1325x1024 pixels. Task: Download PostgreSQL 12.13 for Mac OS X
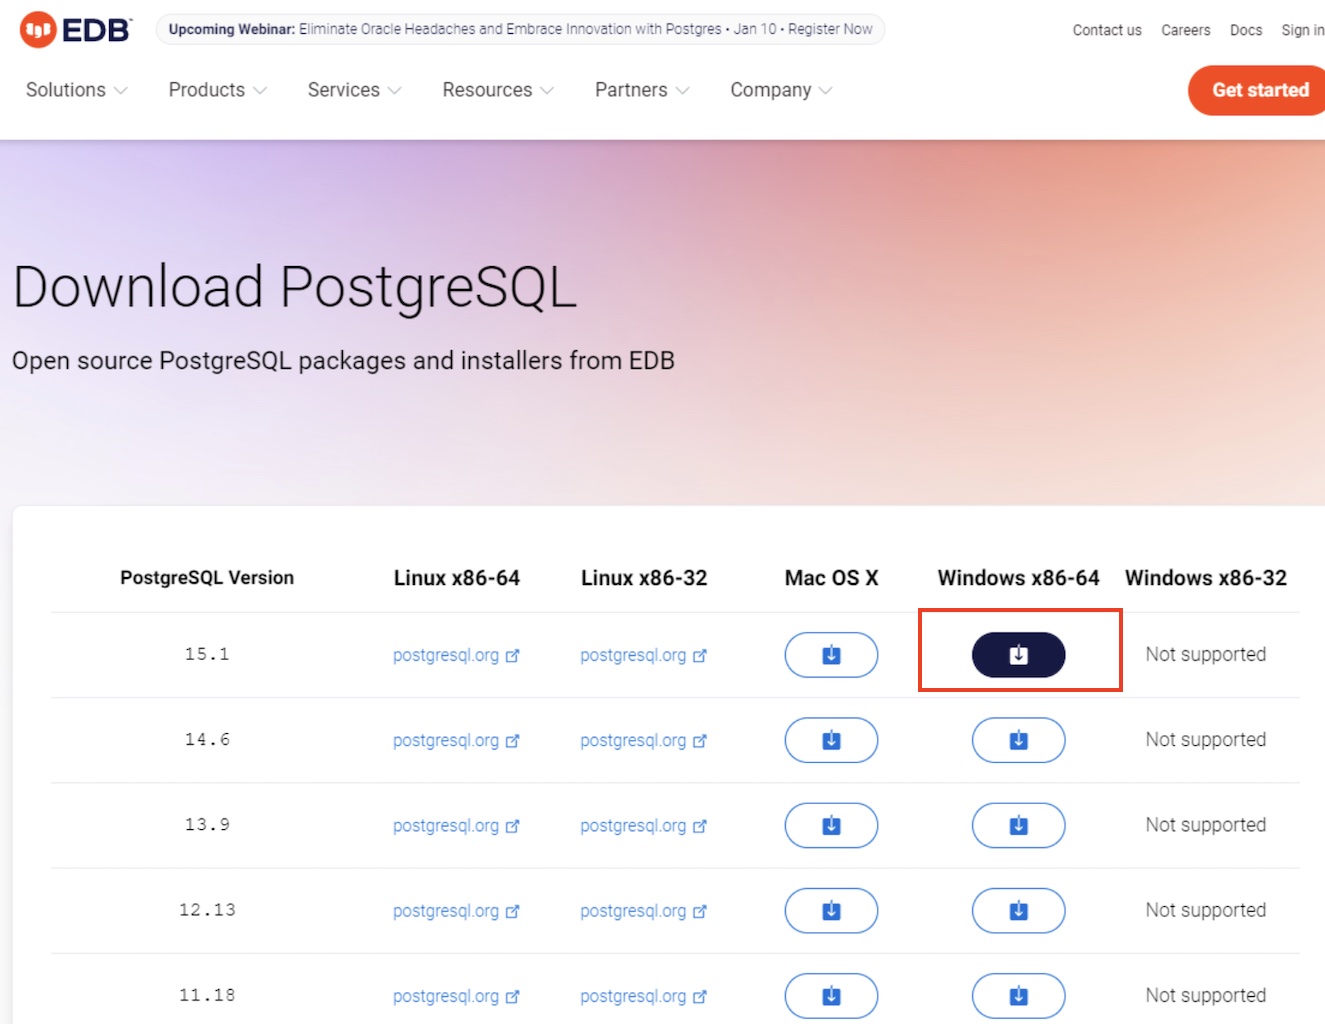[831, 910]
